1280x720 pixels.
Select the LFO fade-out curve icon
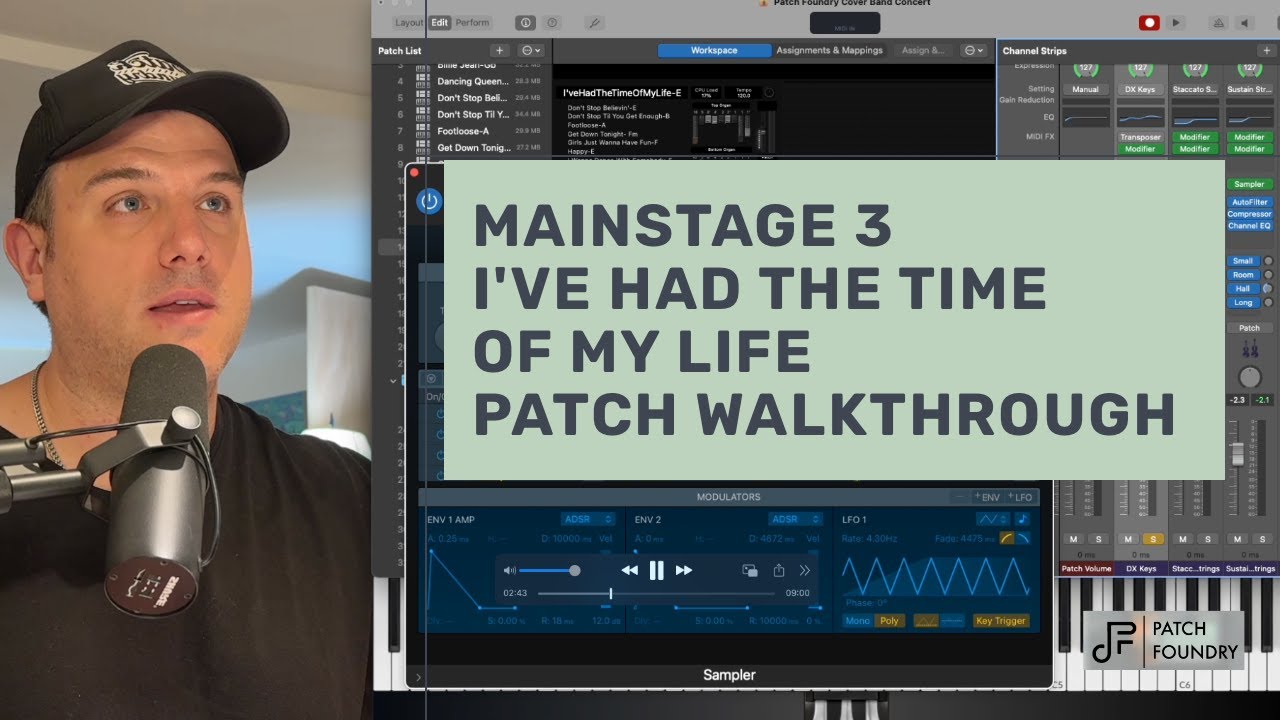click(x=1023, y=538)
